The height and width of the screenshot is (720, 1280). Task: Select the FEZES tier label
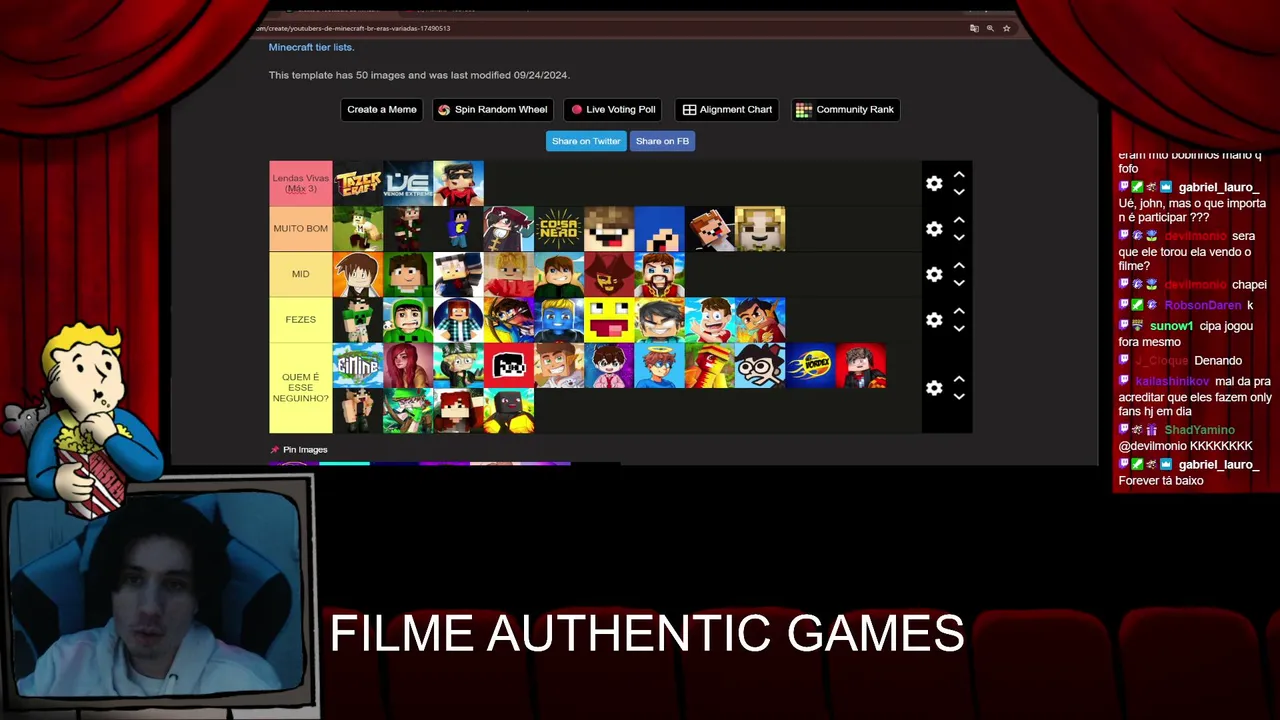pyautogui.click(x=300, y=320)
